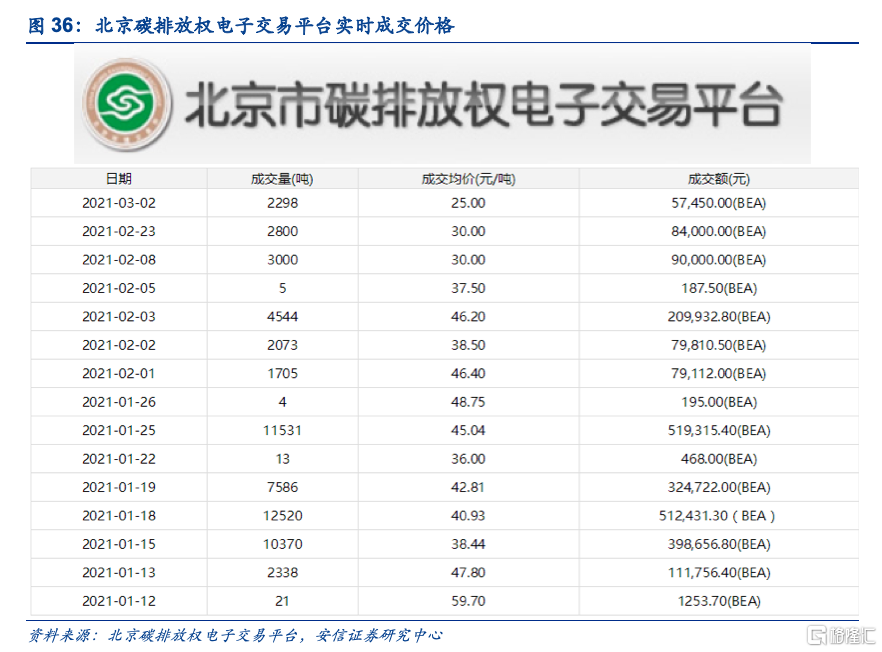Select the 成交额(元) column header
The width and height of the screenshot is (882, 652).
719,179
